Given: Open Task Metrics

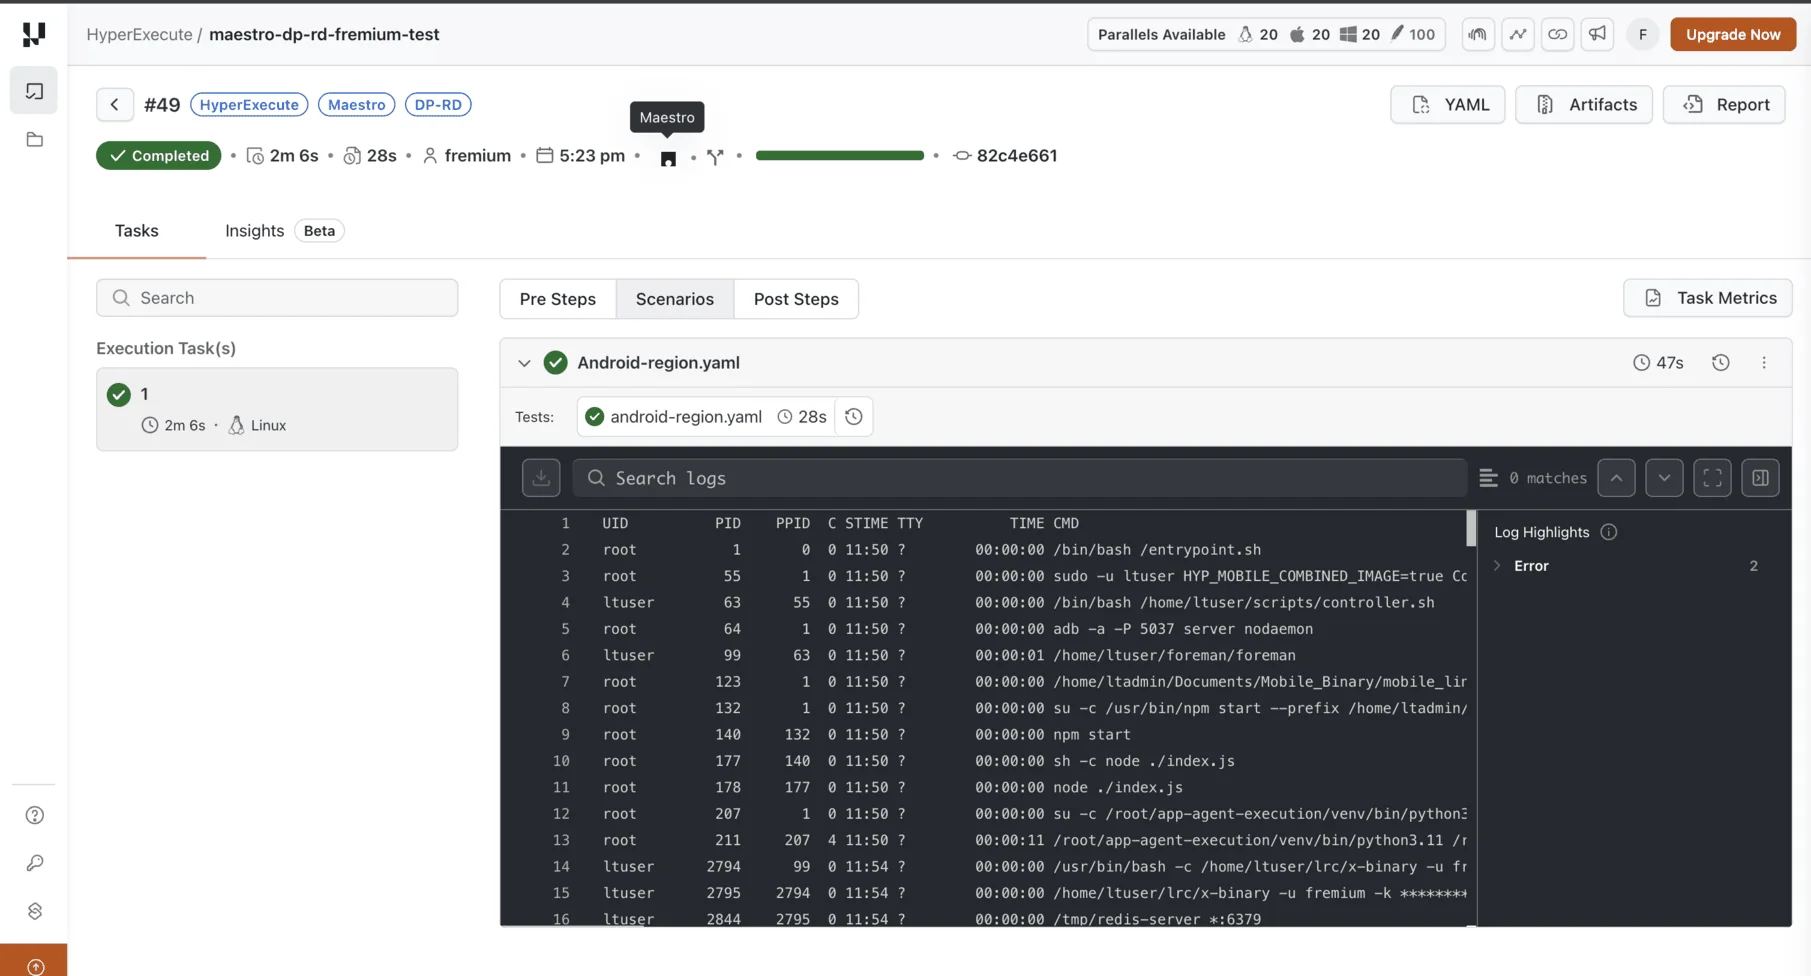Looking at the screenshot, I should [1707, 298].
